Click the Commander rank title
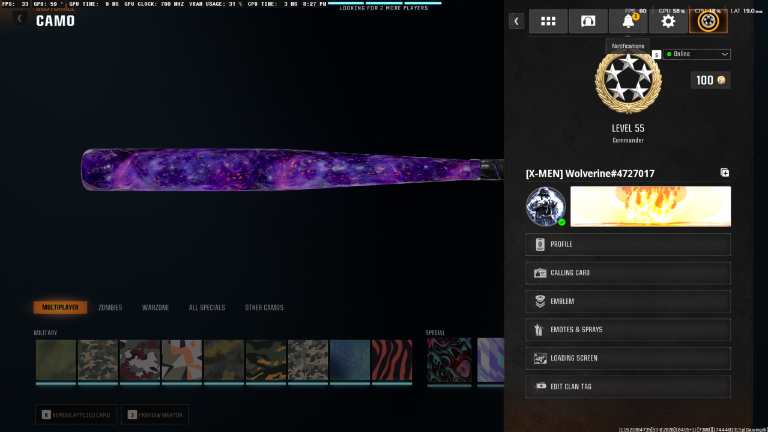Image resolution: width=768 pixels, height=432 pixels. 628,141
